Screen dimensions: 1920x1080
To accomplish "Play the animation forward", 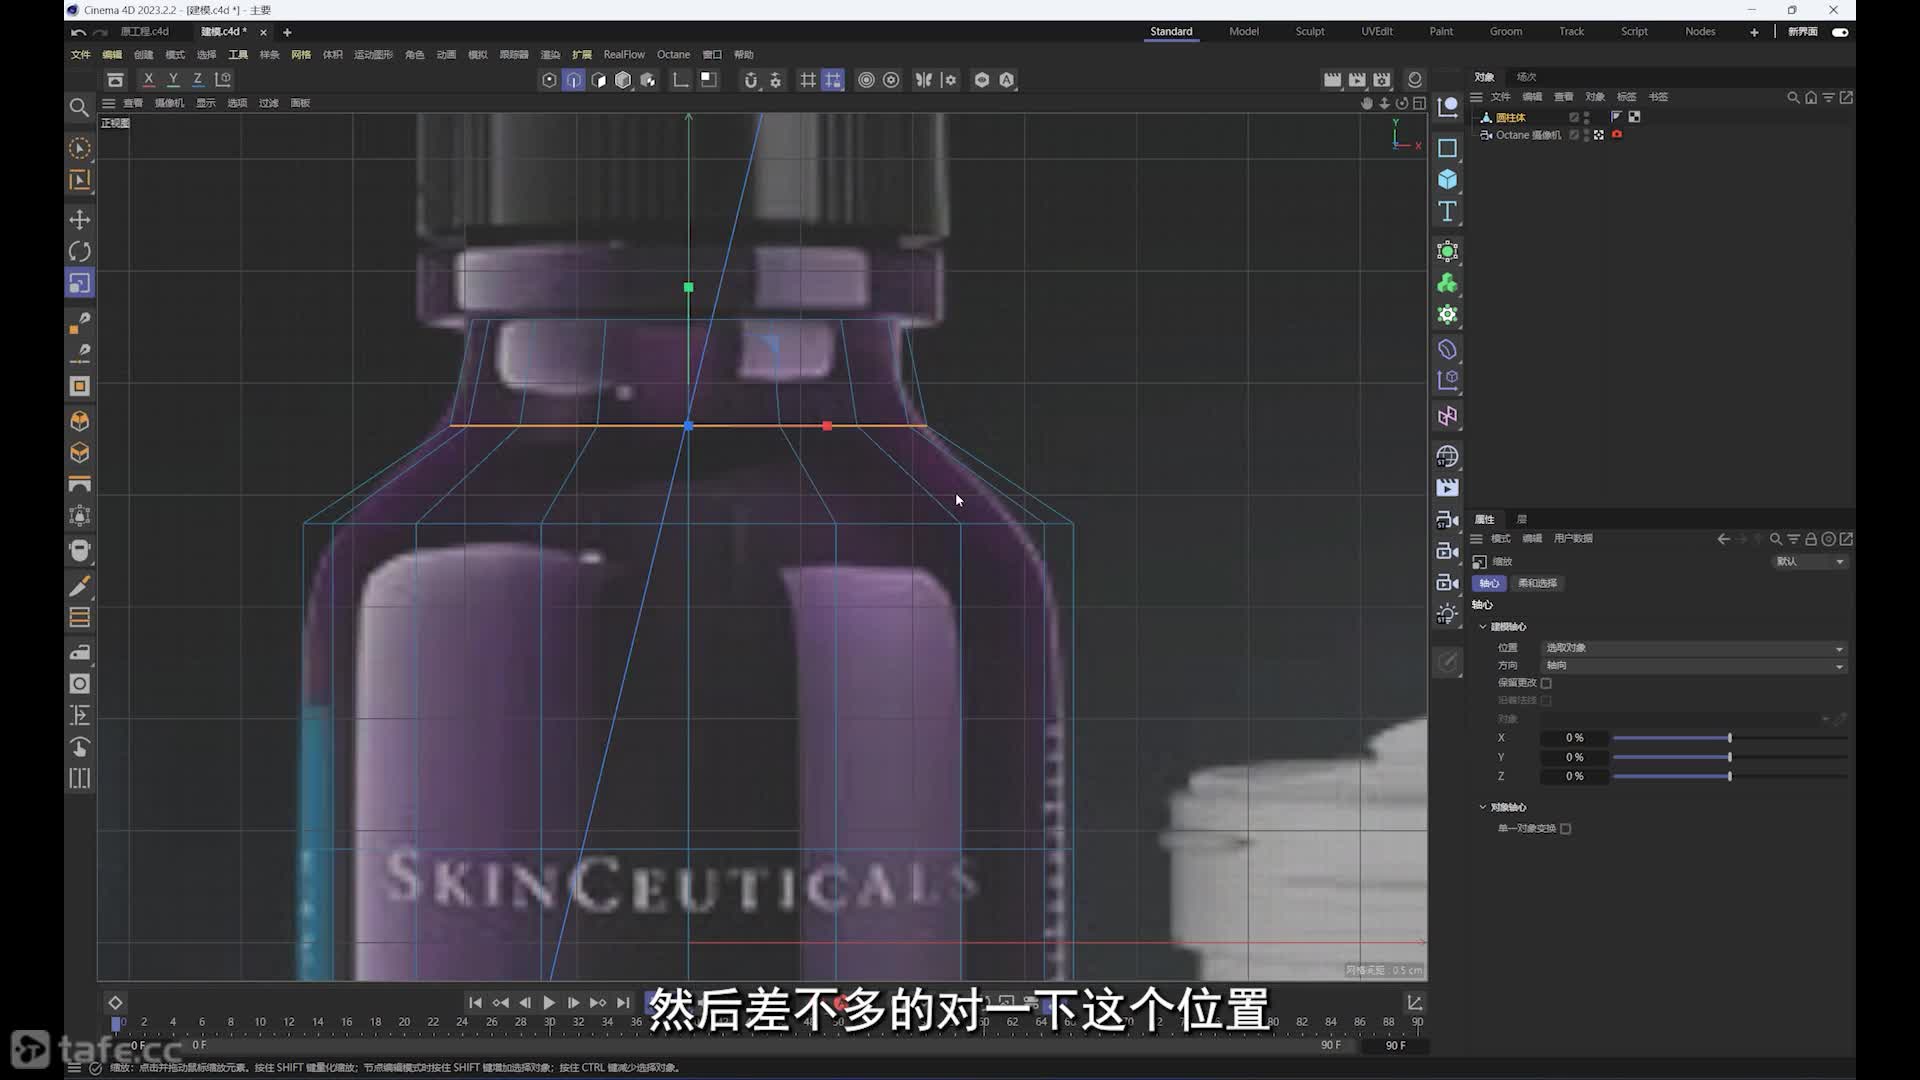I will [x=549, y=1002].
